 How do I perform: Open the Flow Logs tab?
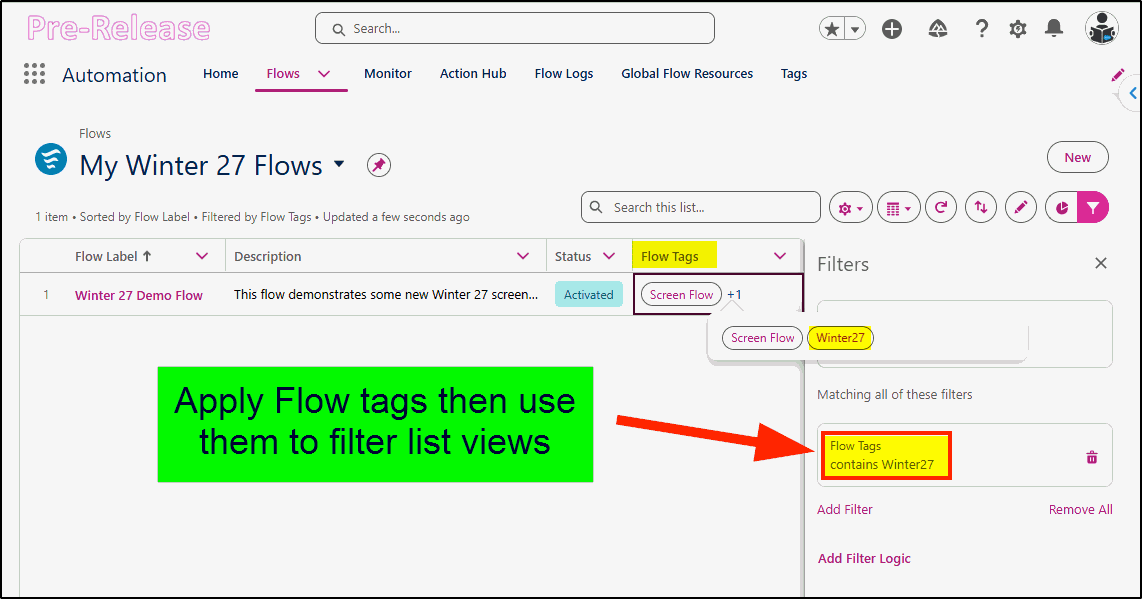pos(564,74)
